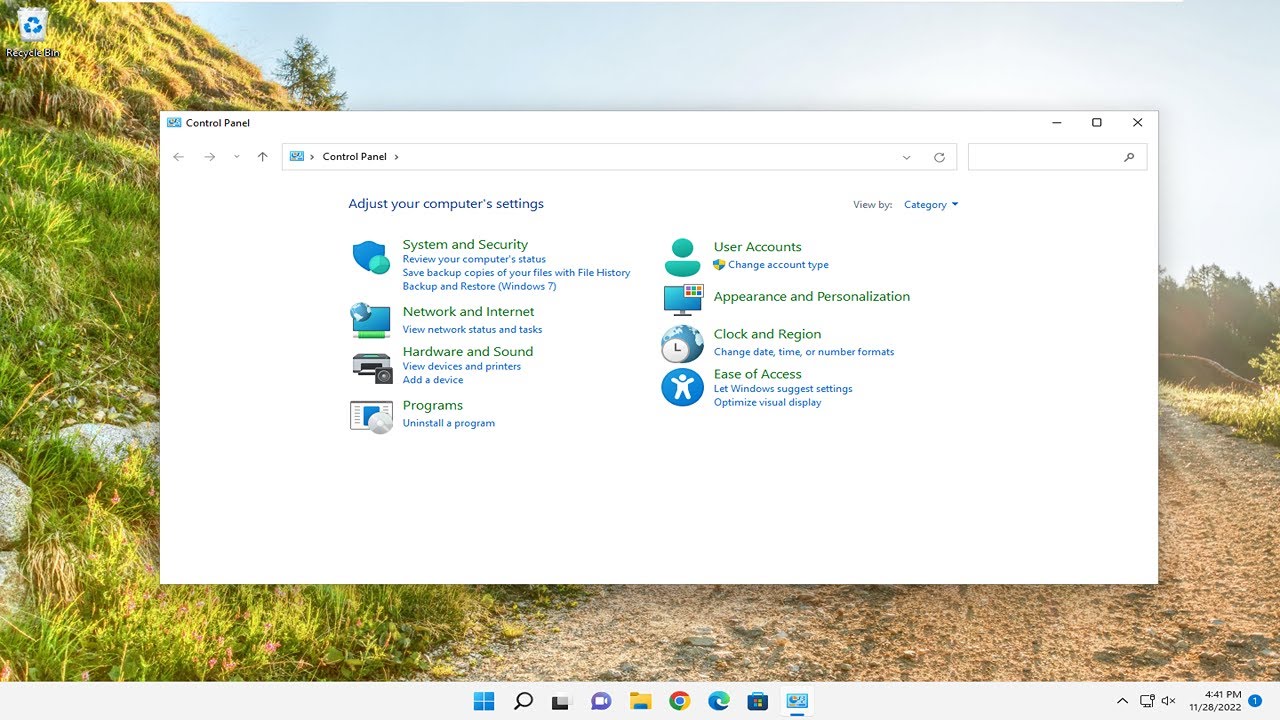Expand the address bar history dropdown
The width and height of the screenshot is (1280, 720).
click(x=907, y=157)
